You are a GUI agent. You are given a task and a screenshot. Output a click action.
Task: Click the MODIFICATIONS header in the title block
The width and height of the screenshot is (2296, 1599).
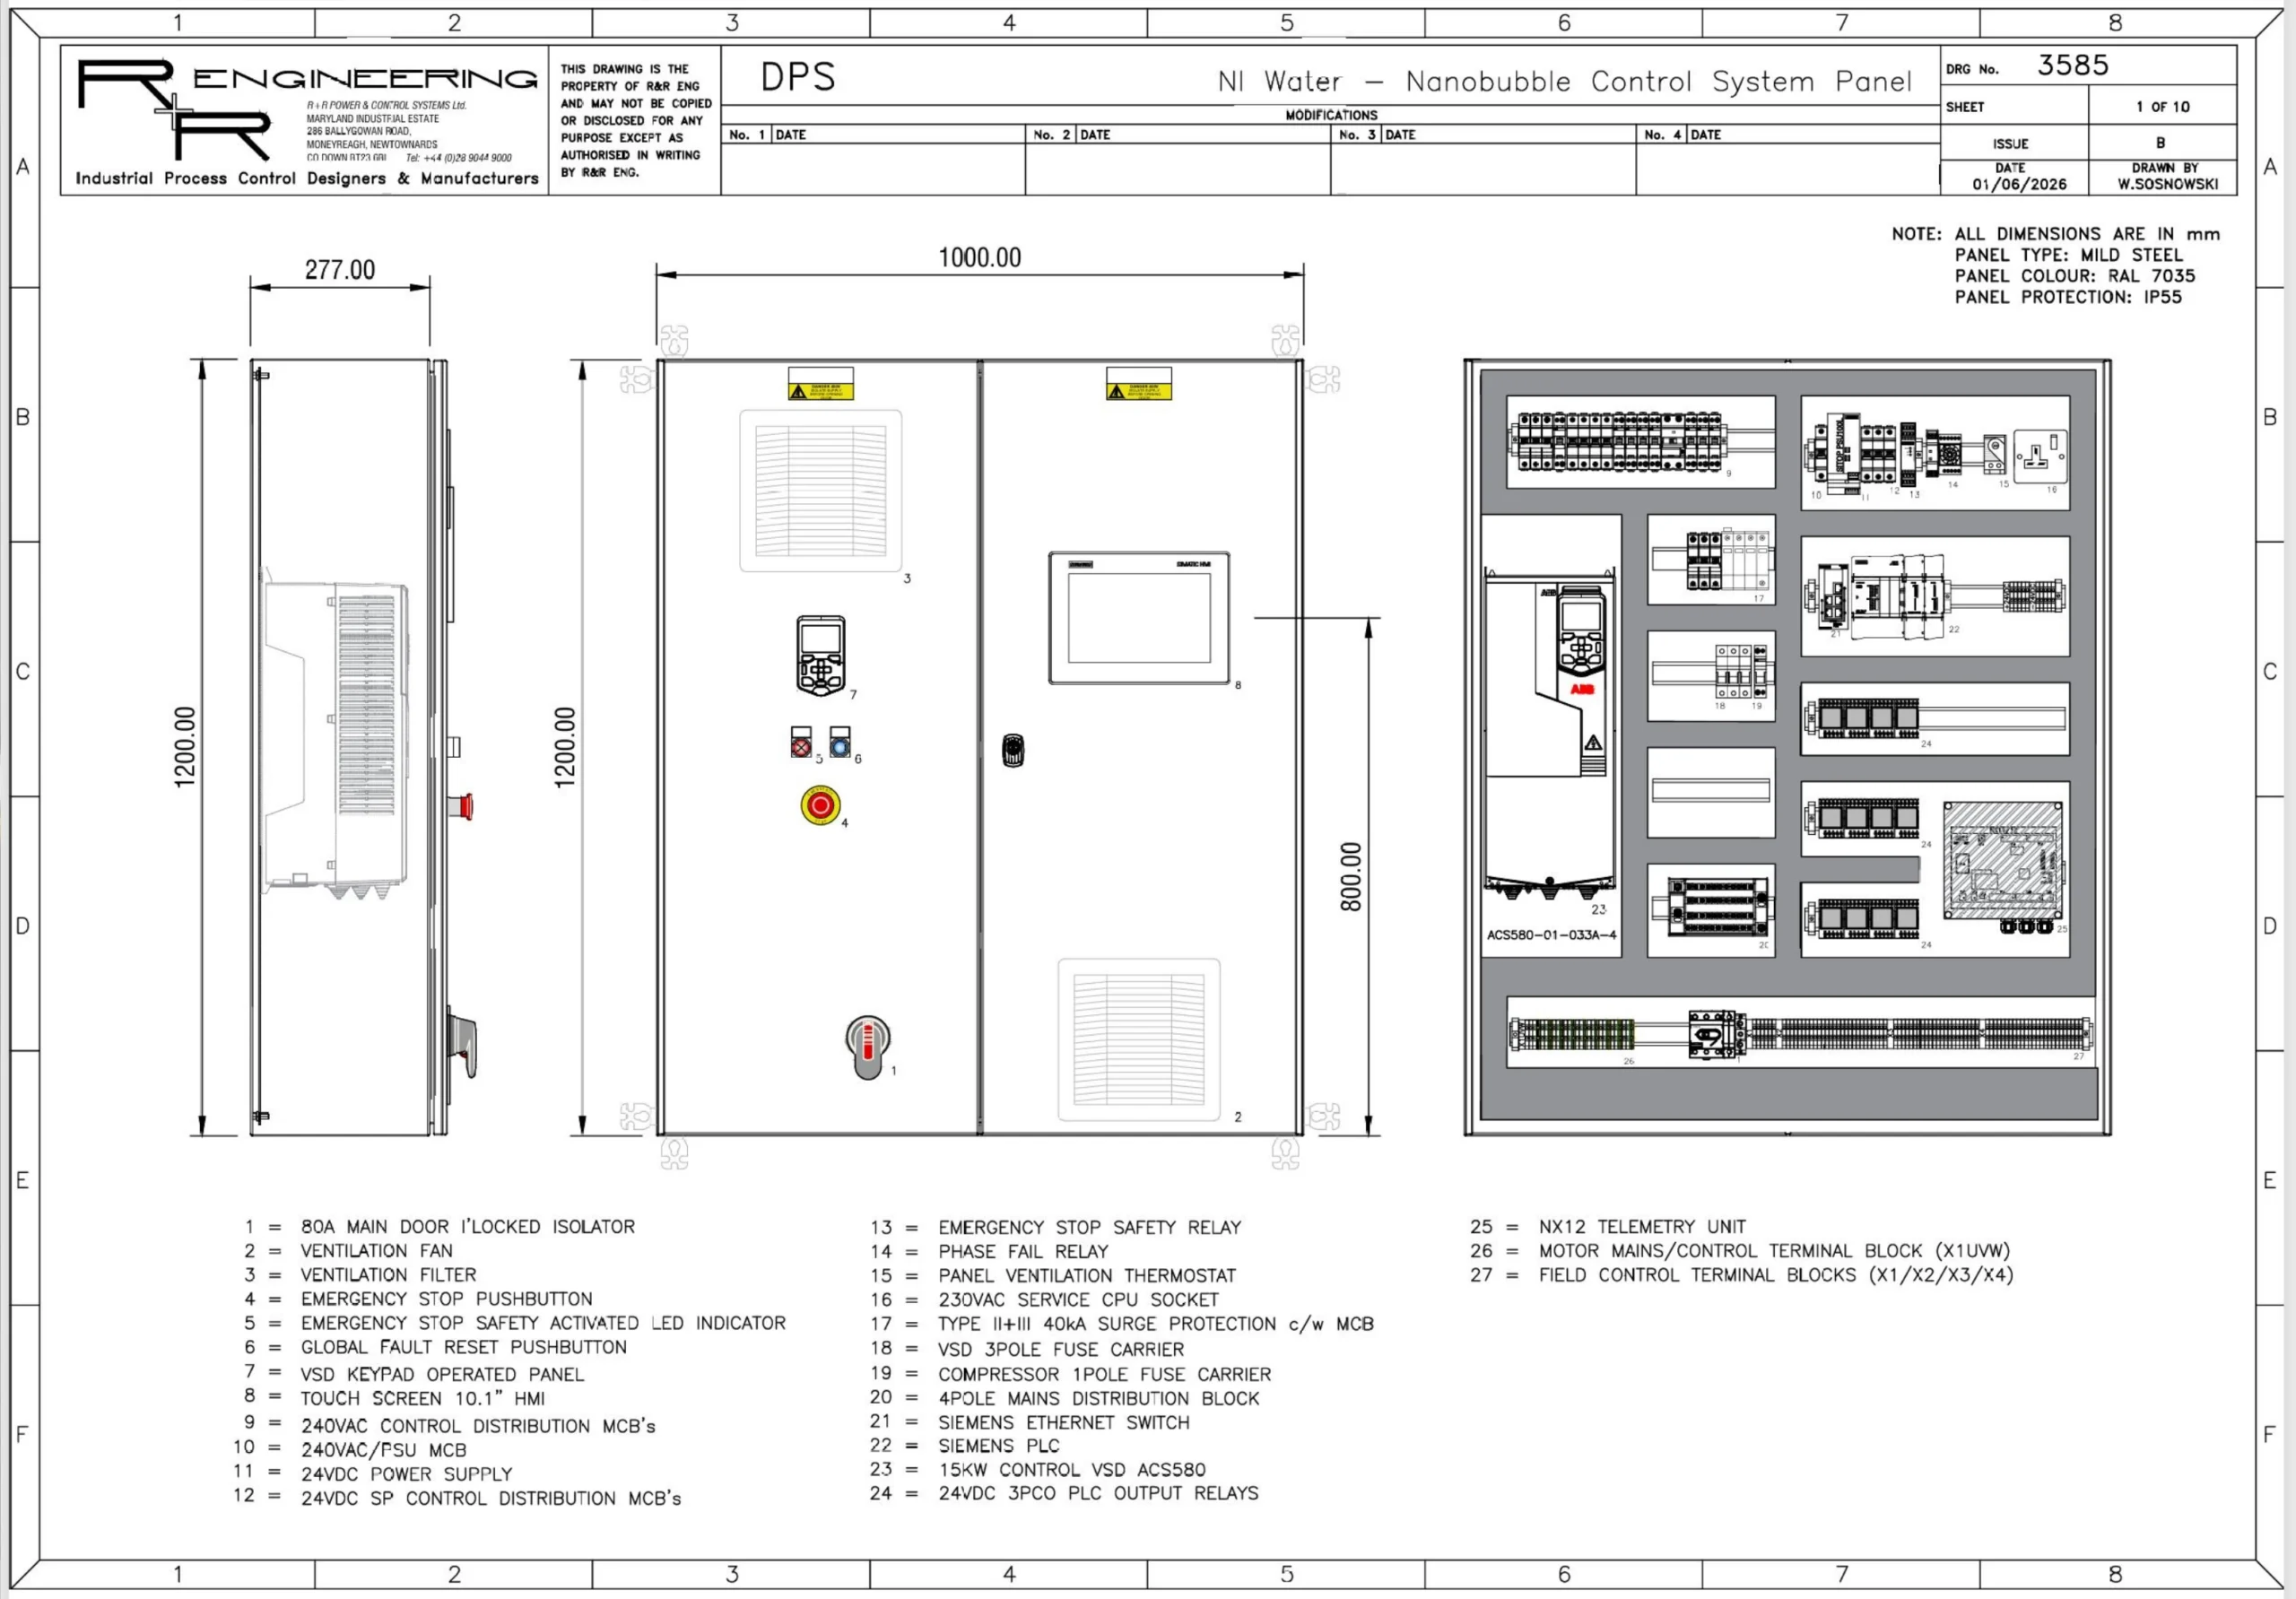(1331, 115)
